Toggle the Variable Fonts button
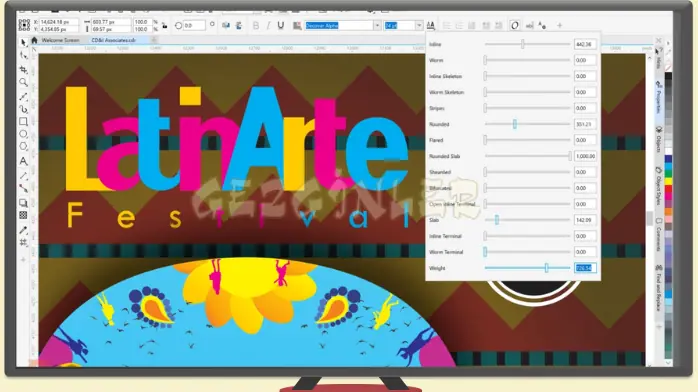 coord(515,25)
